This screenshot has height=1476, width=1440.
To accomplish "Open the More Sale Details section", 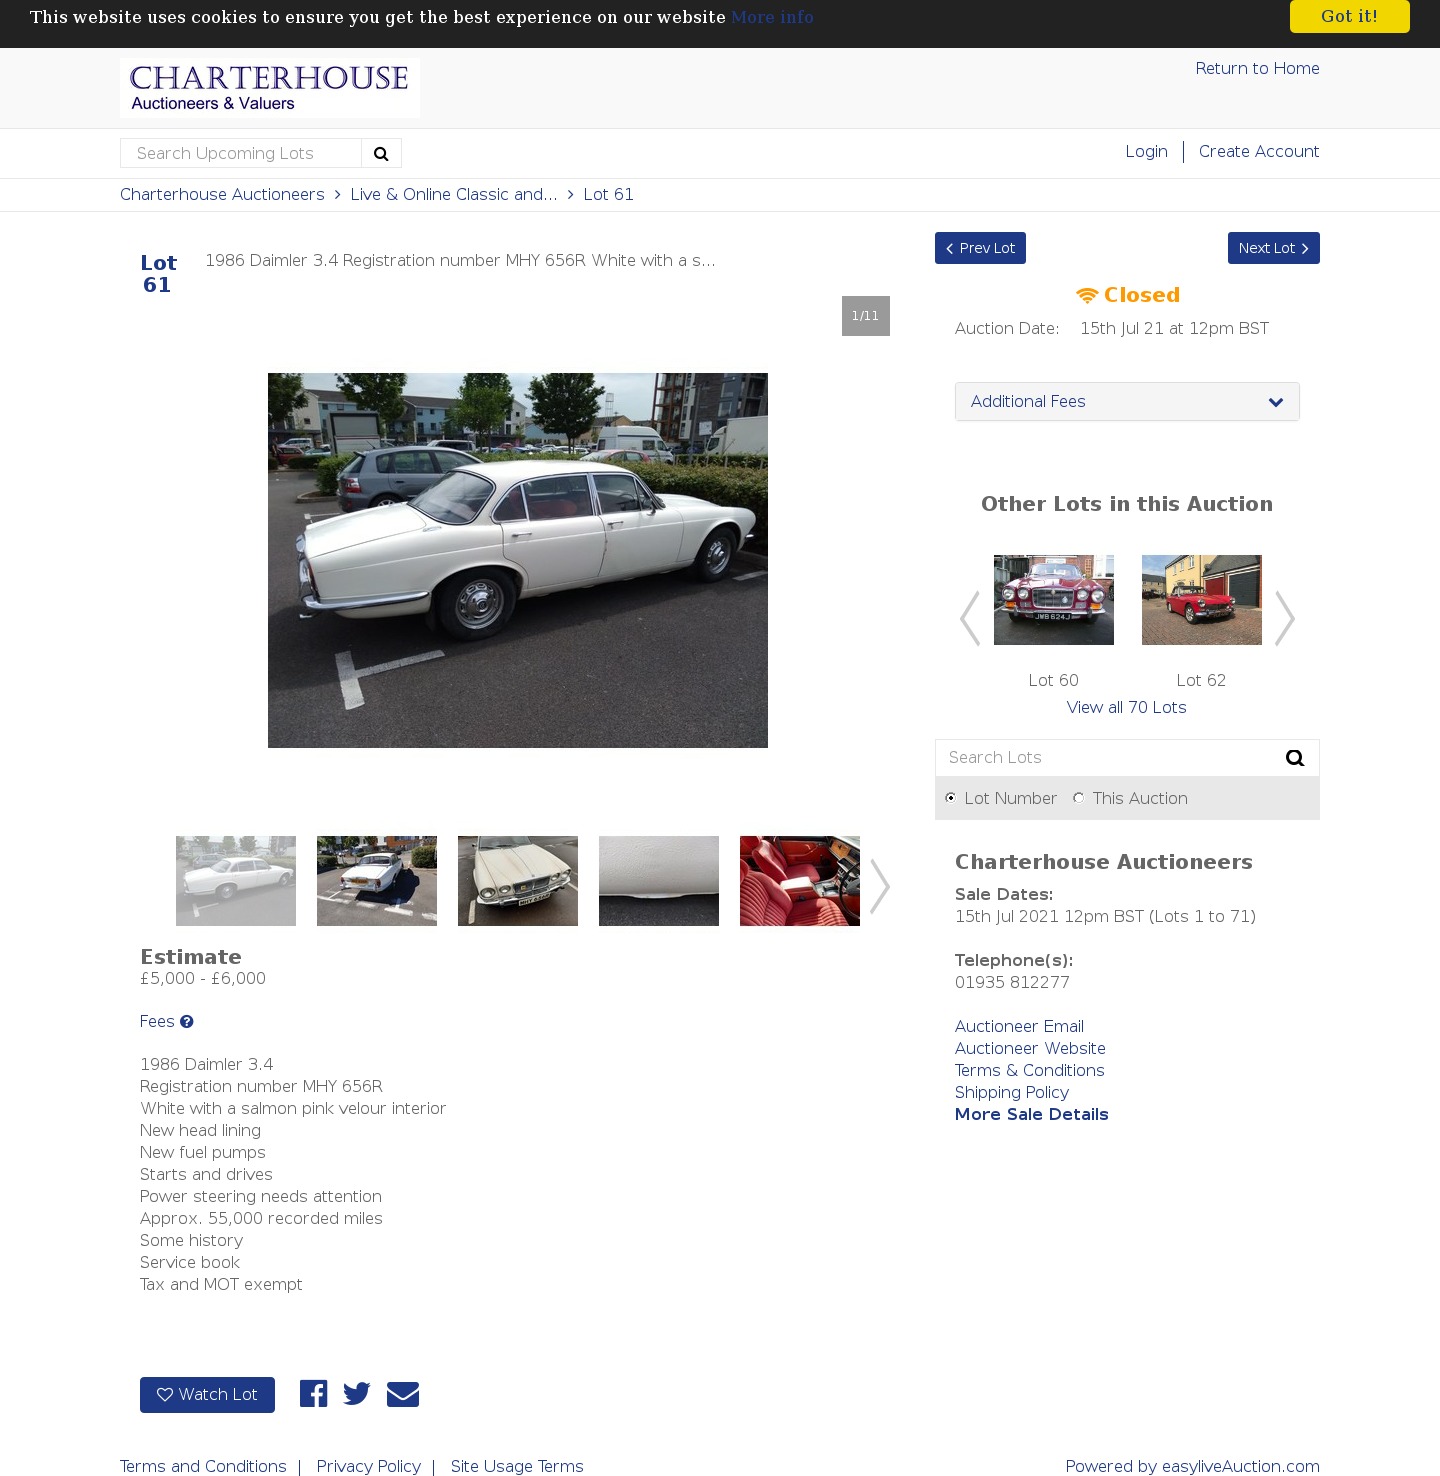I will (1031, 1114).
